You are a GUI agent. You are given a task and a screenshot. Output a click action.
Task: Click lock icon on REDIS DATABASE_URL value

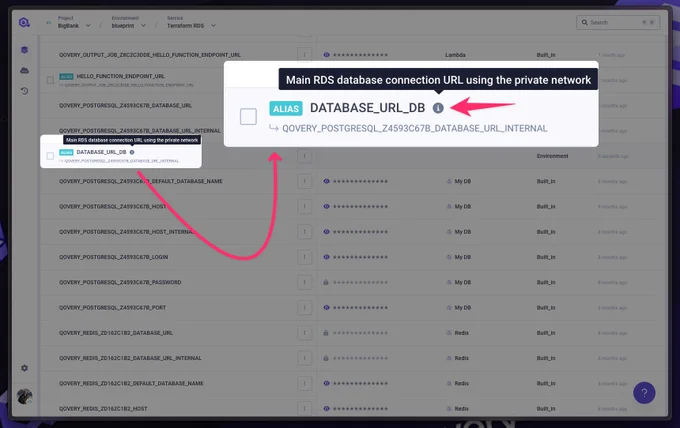[326, 333]
